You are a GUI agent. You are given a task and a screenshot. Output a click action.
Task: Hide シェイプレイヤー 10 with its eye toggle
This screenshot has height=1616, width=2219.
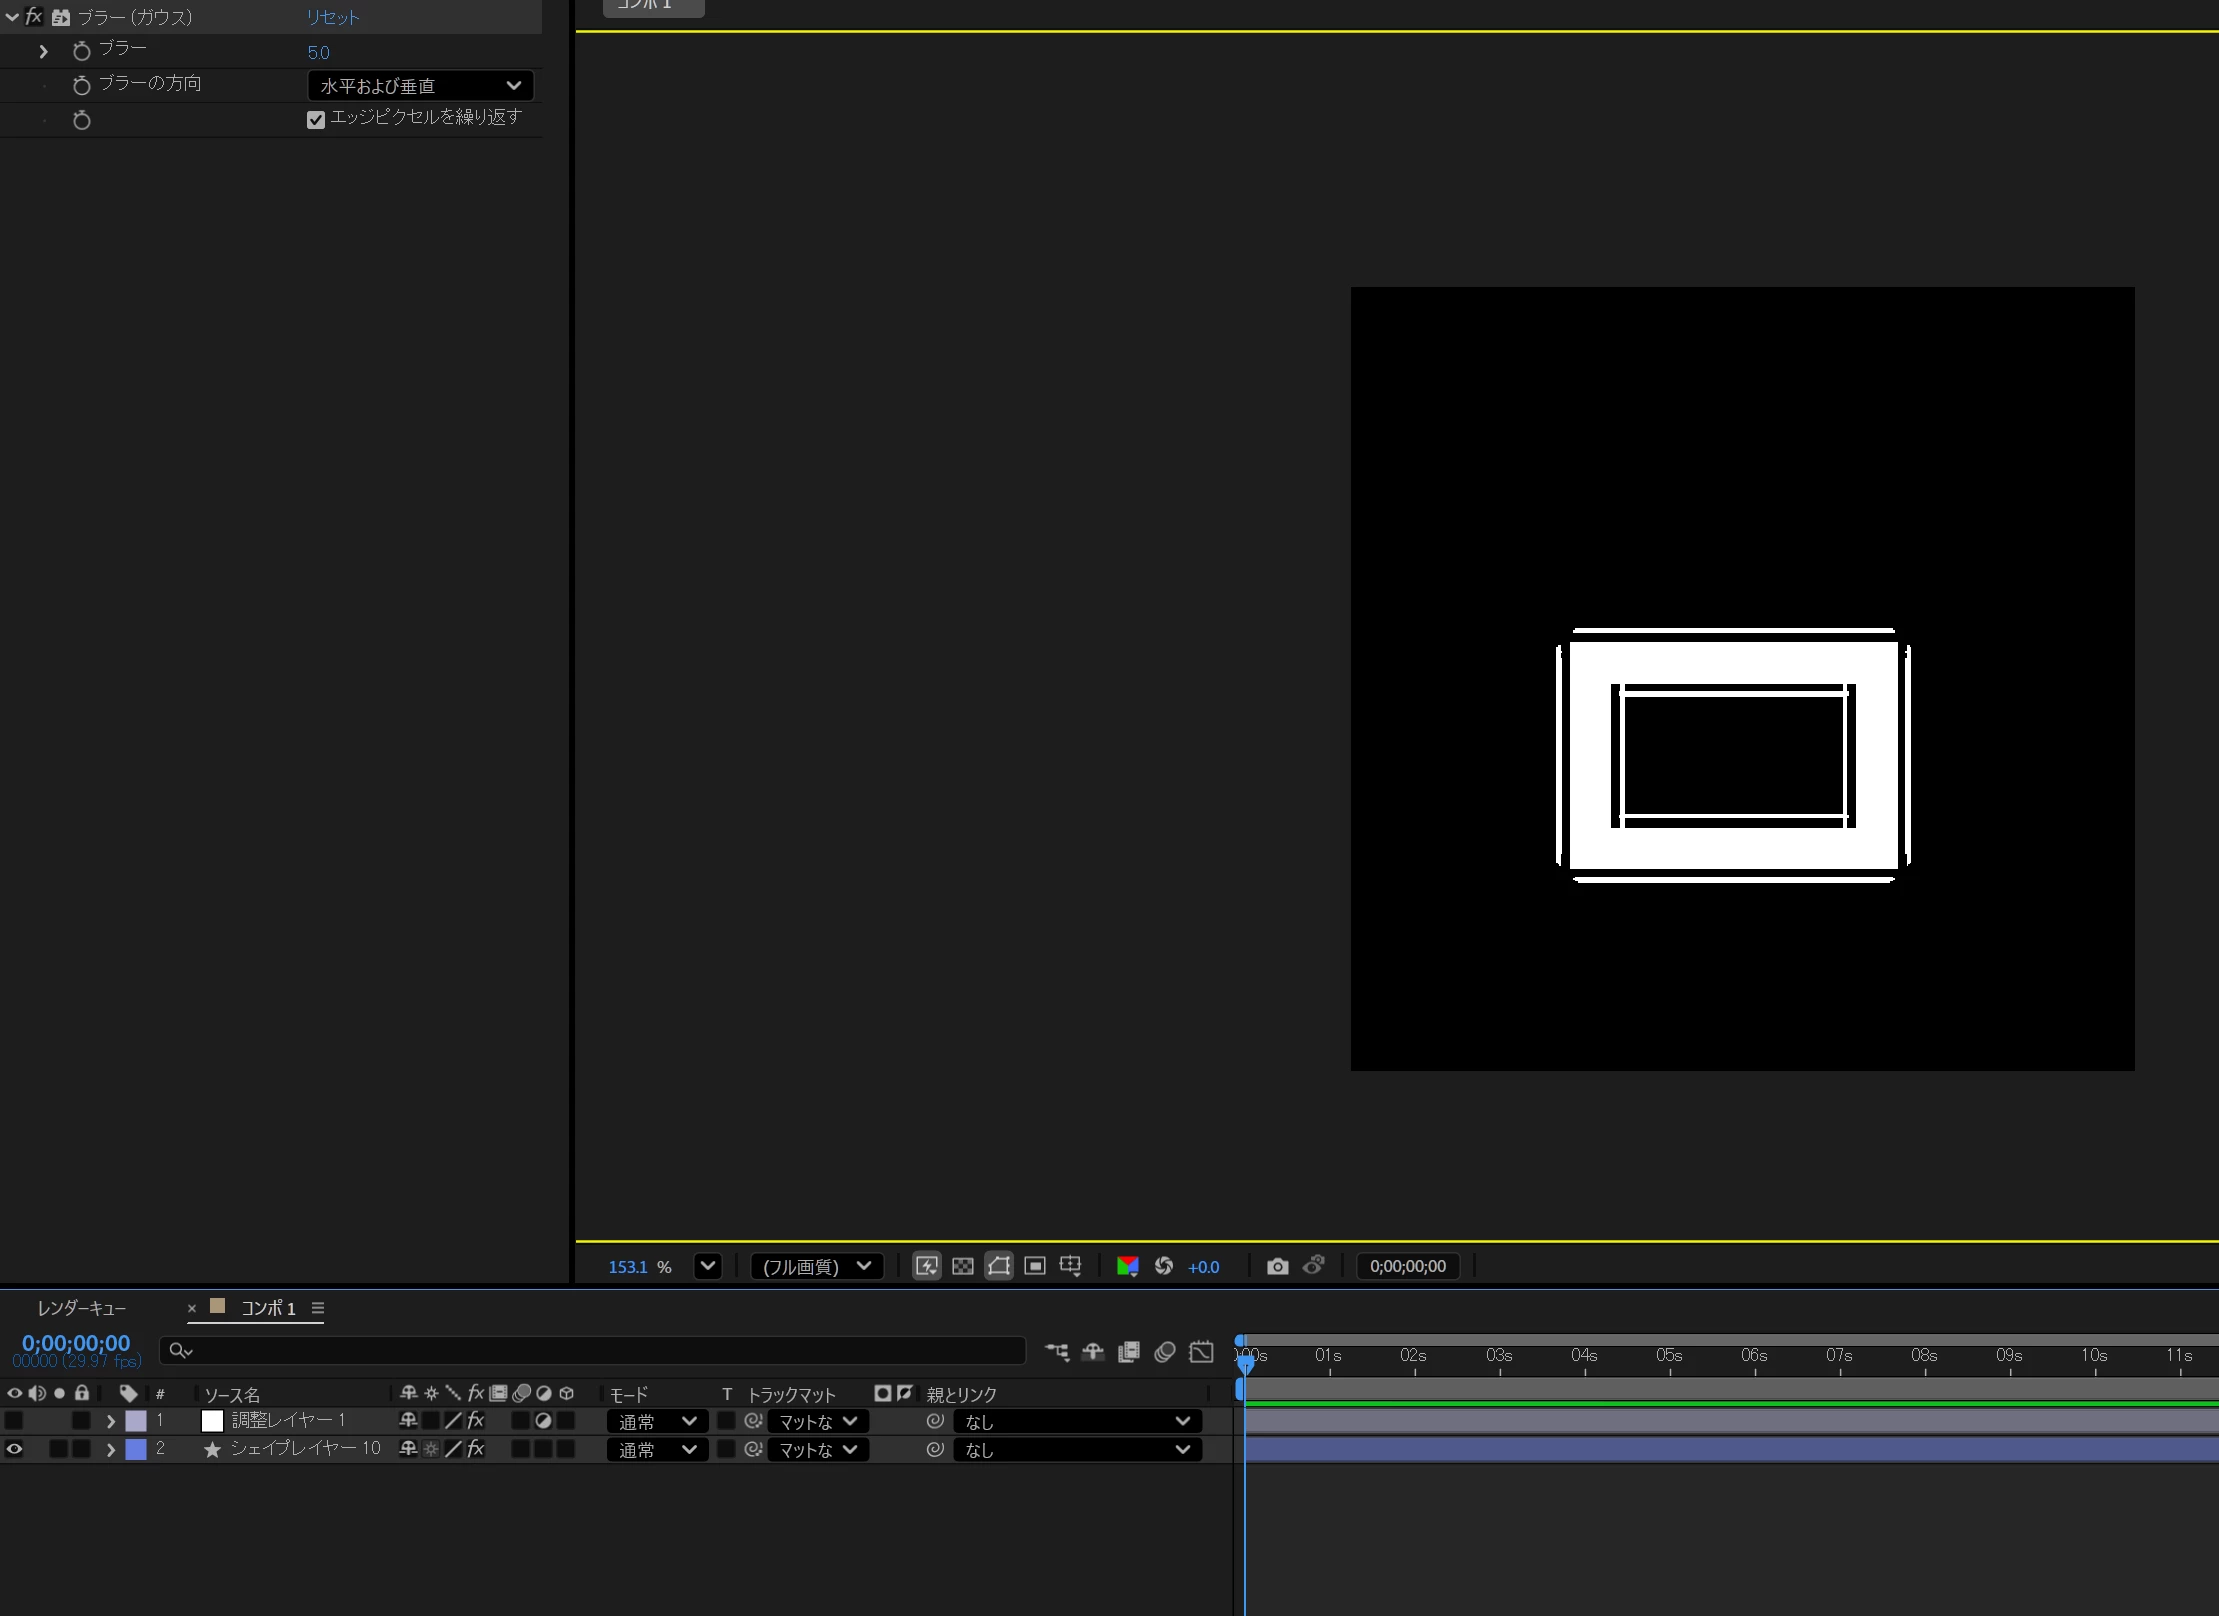(15, 1448)
